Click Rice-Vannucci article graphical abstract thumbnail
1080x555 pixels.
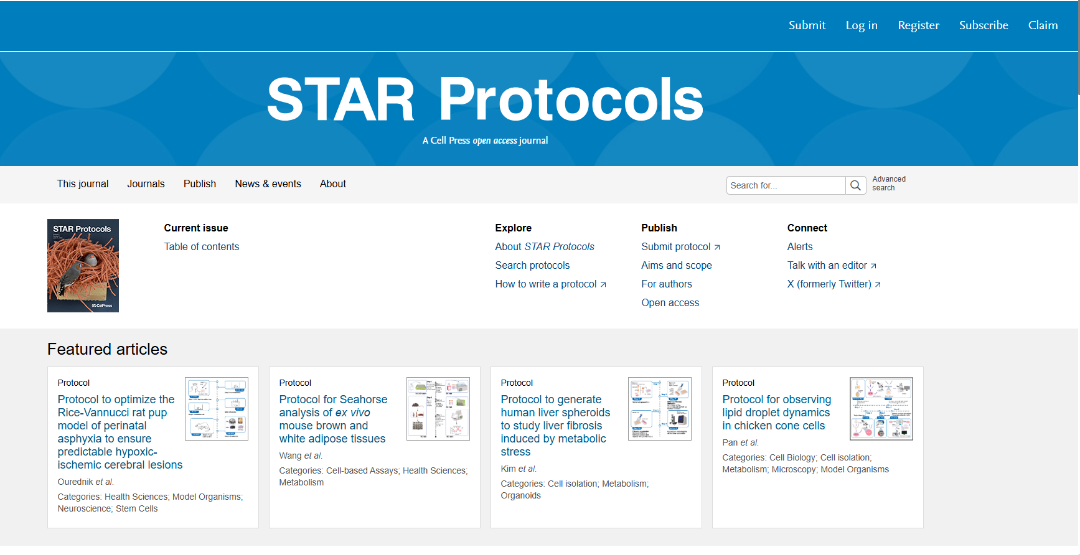click(x=217, y=409)
